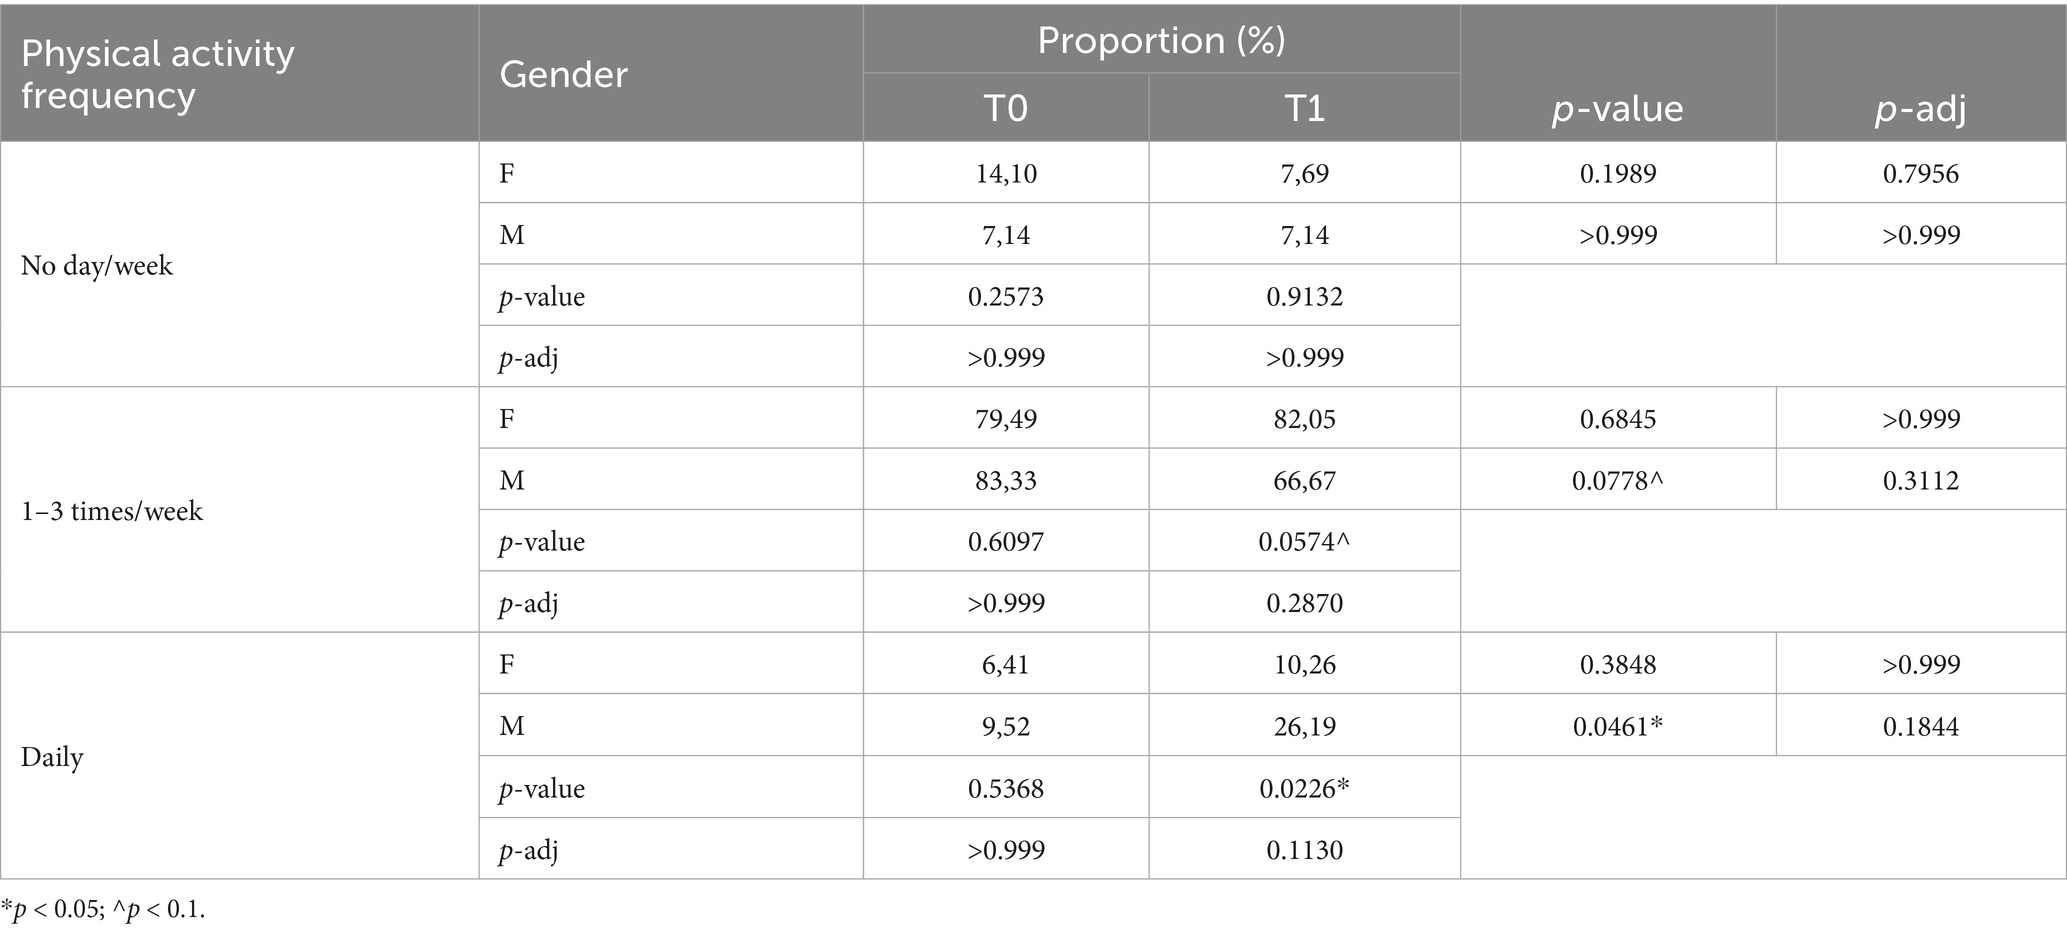This screenshot has width=2067, height=933.
Task: Click the No day/week row label
Action: pyautogui.click(x=97, y=265)
